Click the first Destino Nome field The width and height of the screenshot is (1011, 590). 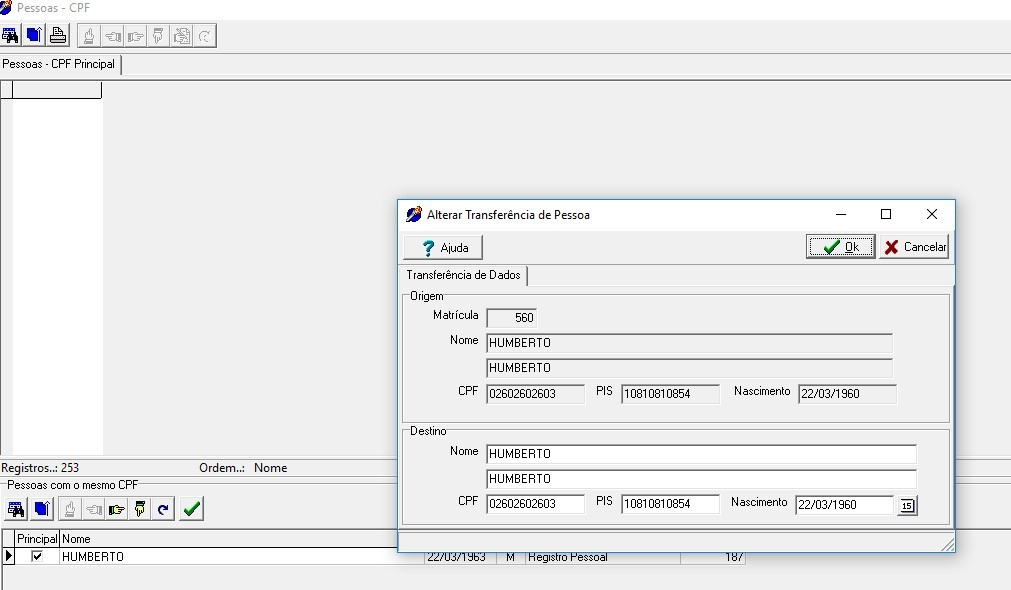(x=700, y=454)
